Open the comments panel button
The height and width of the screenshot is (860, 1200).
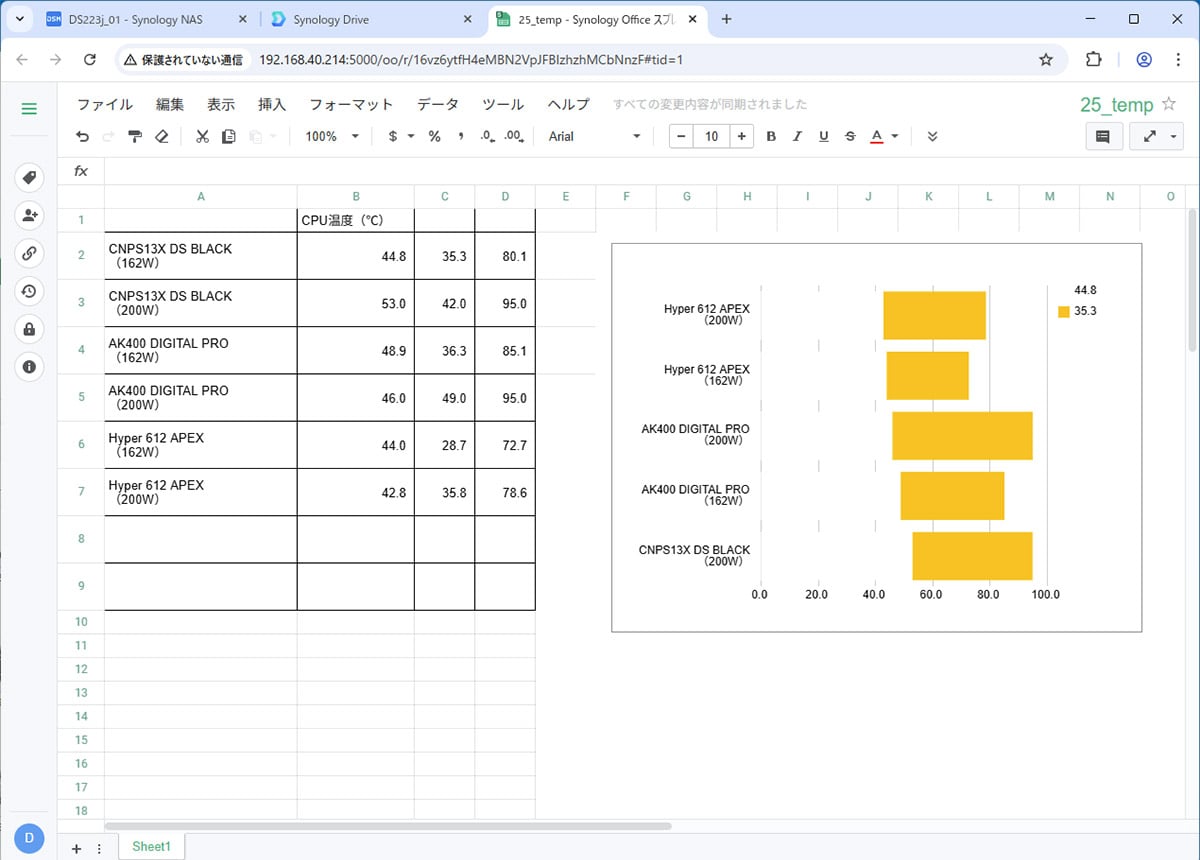coord(1103,137)
